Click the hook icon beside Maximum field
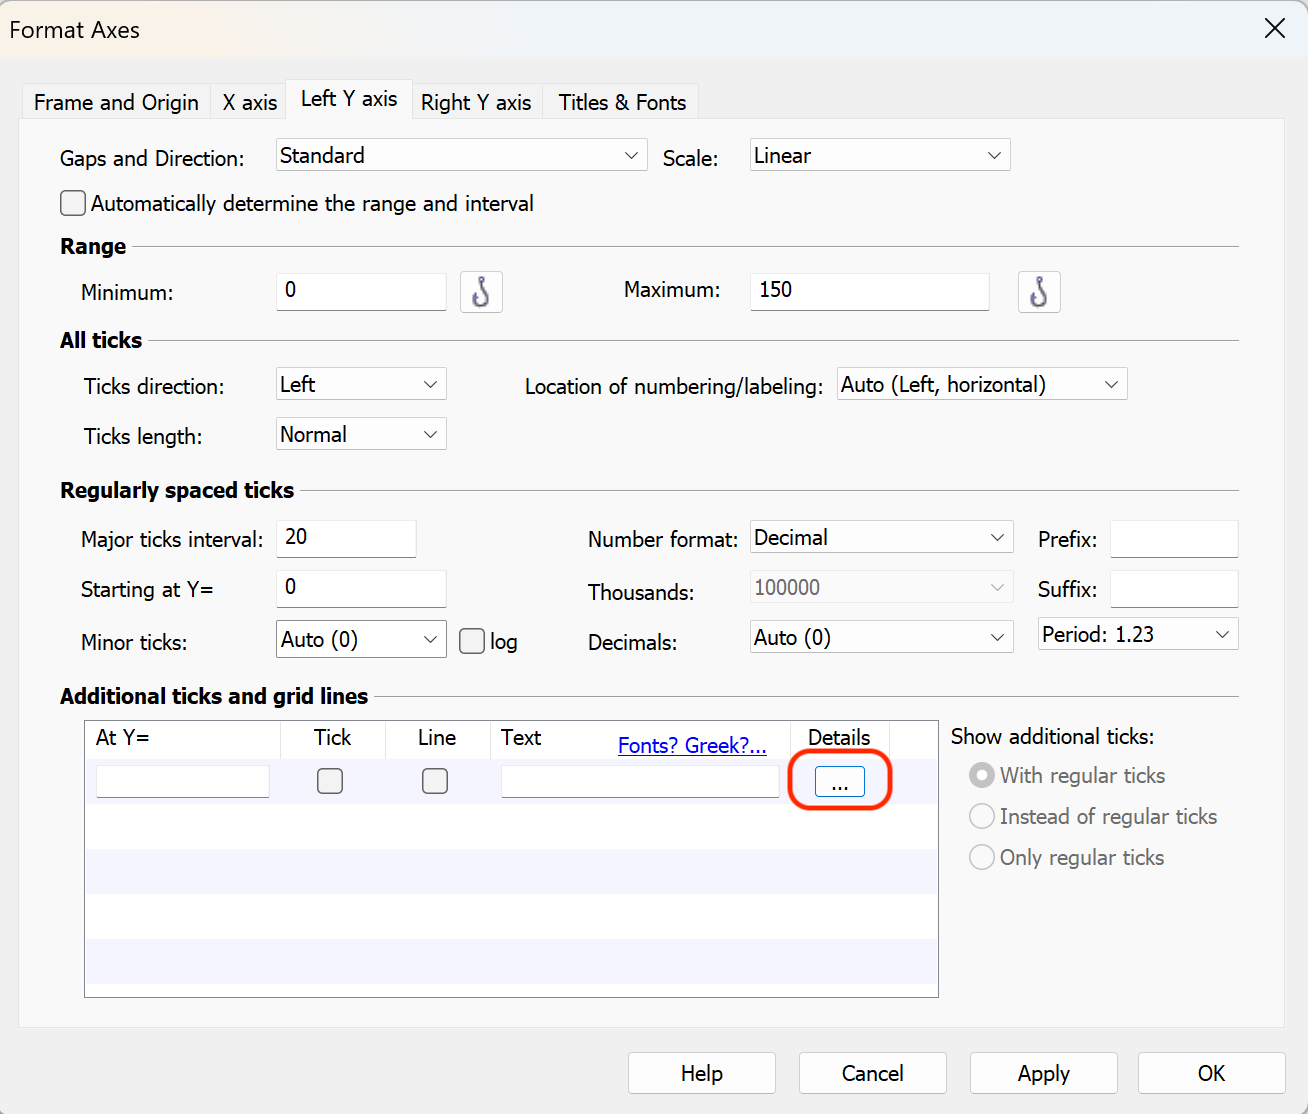 pos(1039,292)
